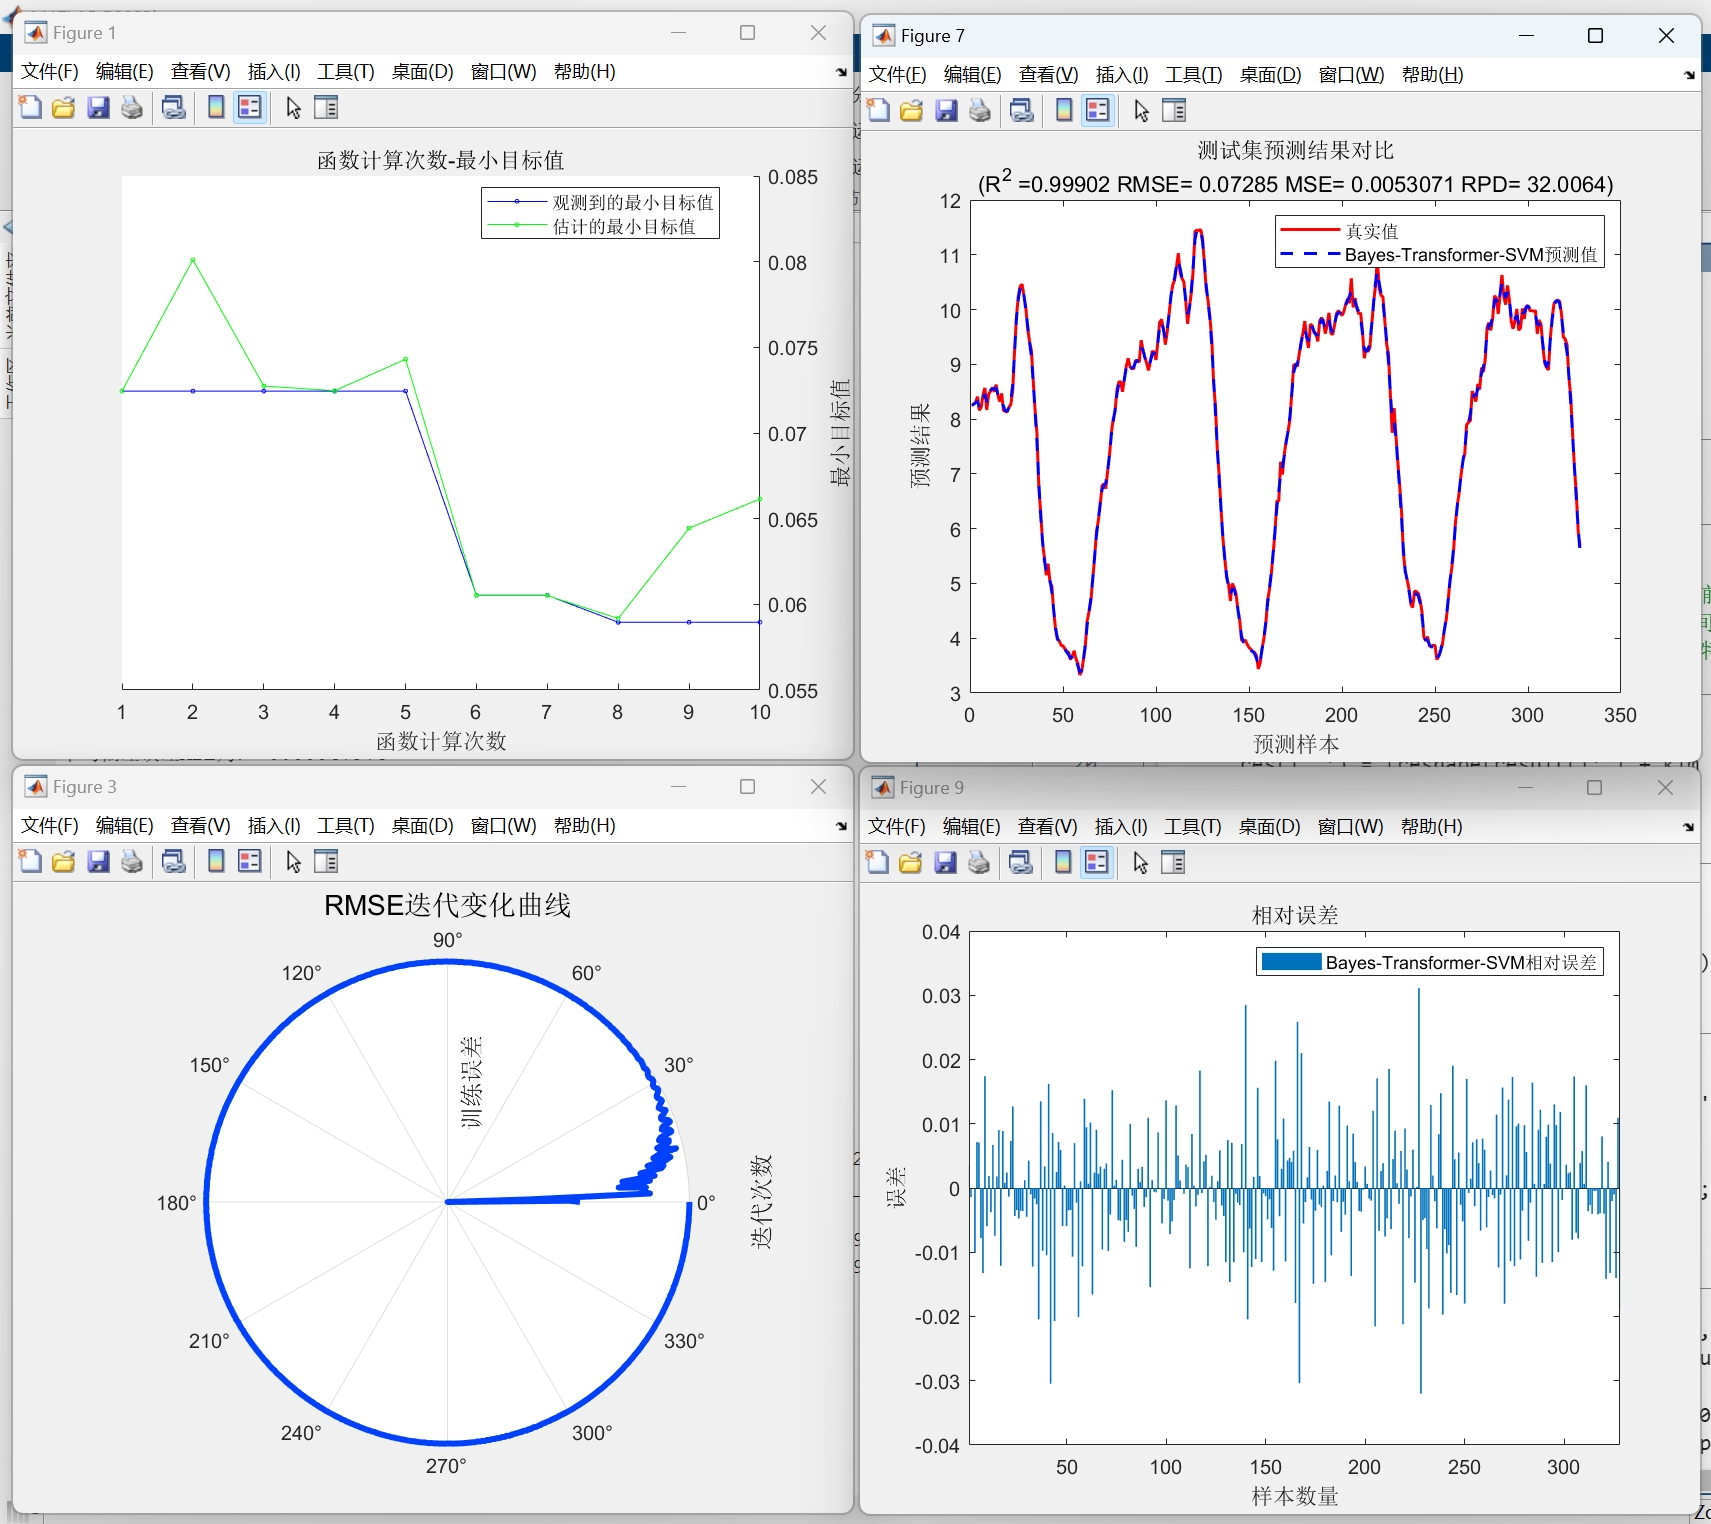Open 帮助(H) menu in Figure 9
The image size is (1711, 1524).
tap(1432, 827)
